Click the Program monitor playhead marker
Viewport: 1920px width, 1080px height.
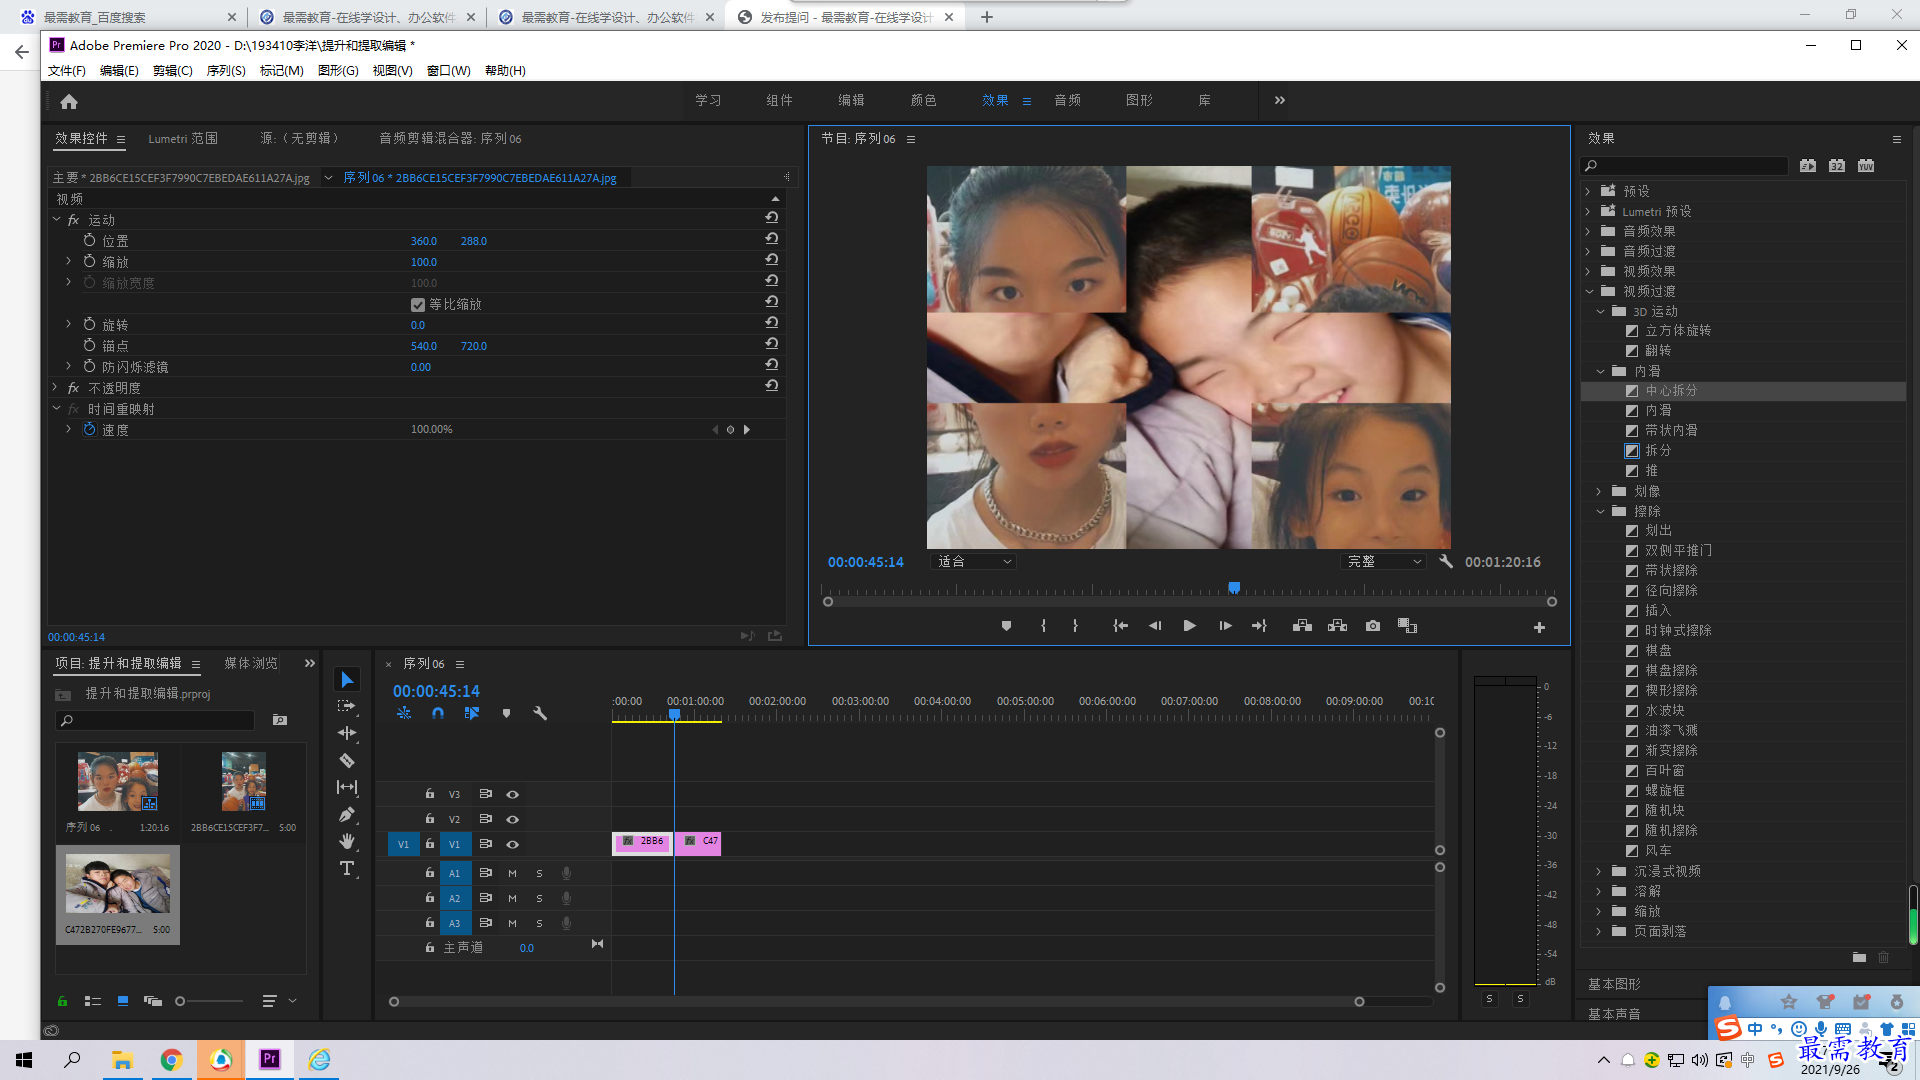coord(1234,588)
